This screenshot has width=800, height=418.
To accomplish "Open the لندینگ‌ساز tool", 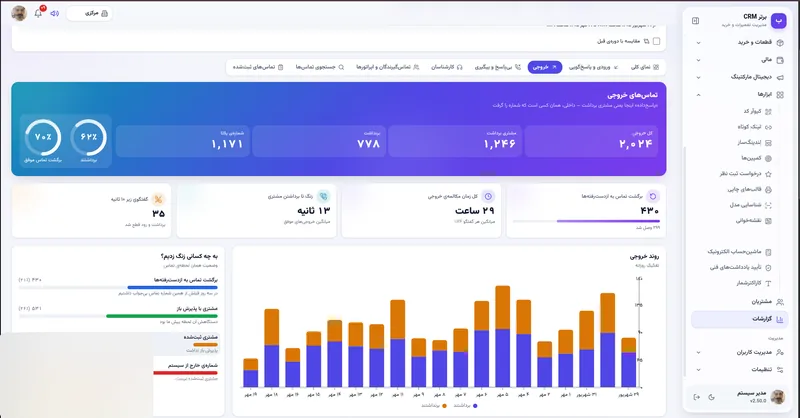I will point(755,142).
